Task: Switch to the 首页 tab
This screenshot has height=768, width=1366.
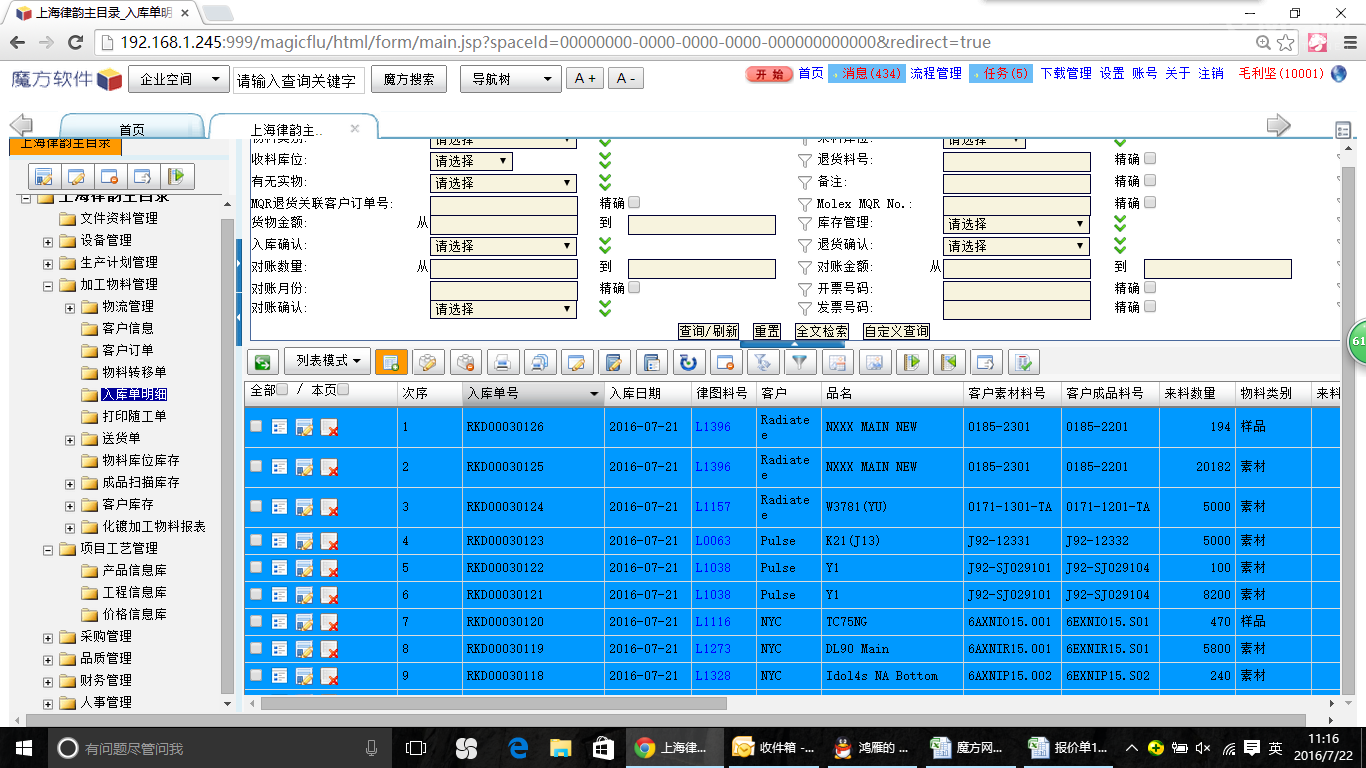Action: tap(132, 130)
